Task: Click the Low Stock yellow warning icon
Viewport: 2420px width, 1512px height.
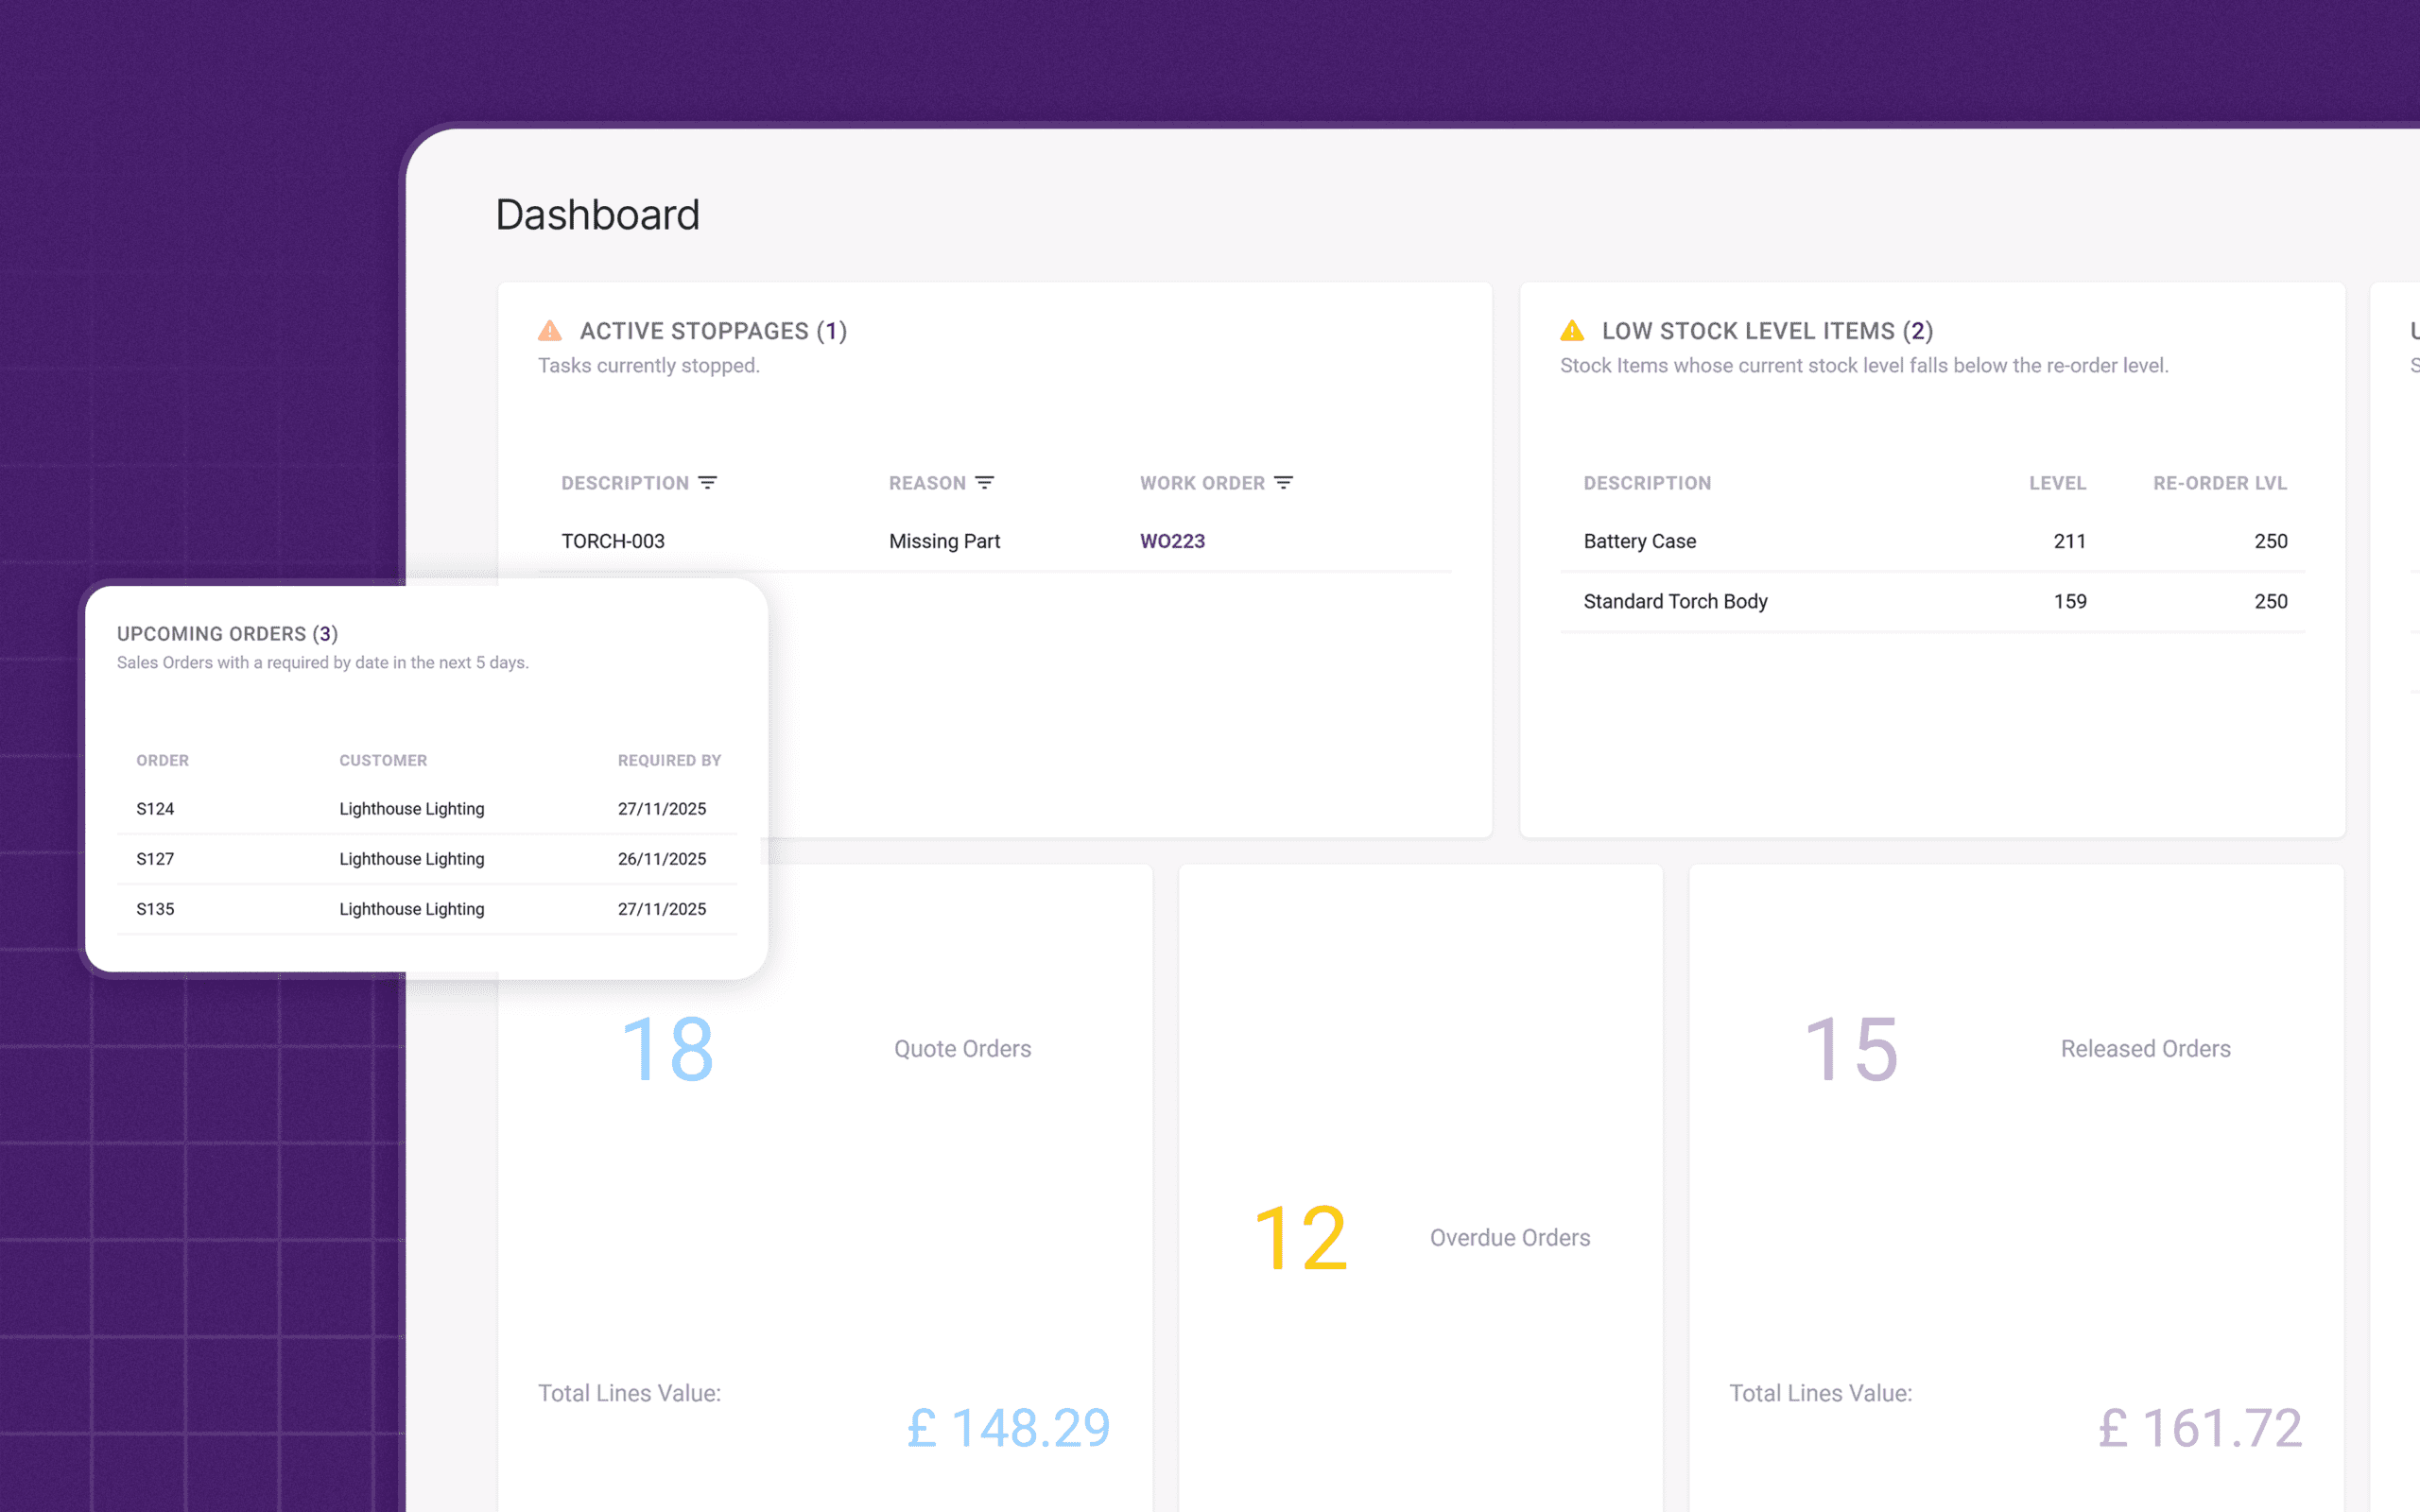Action: (1572, 331)
